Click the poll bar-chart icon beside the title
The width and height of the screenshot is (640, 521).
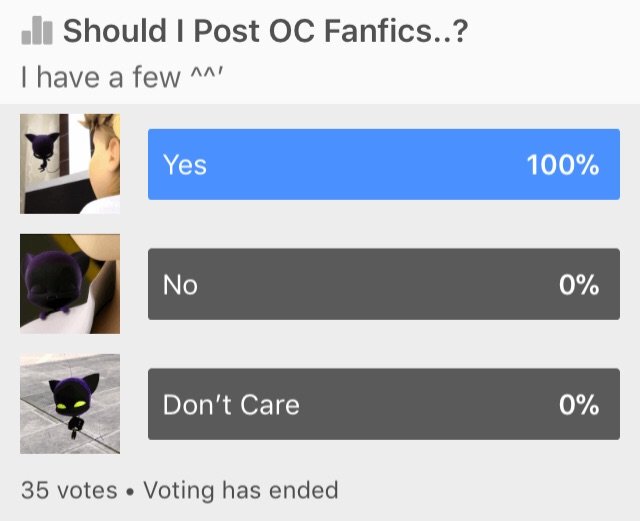[37, 30]
